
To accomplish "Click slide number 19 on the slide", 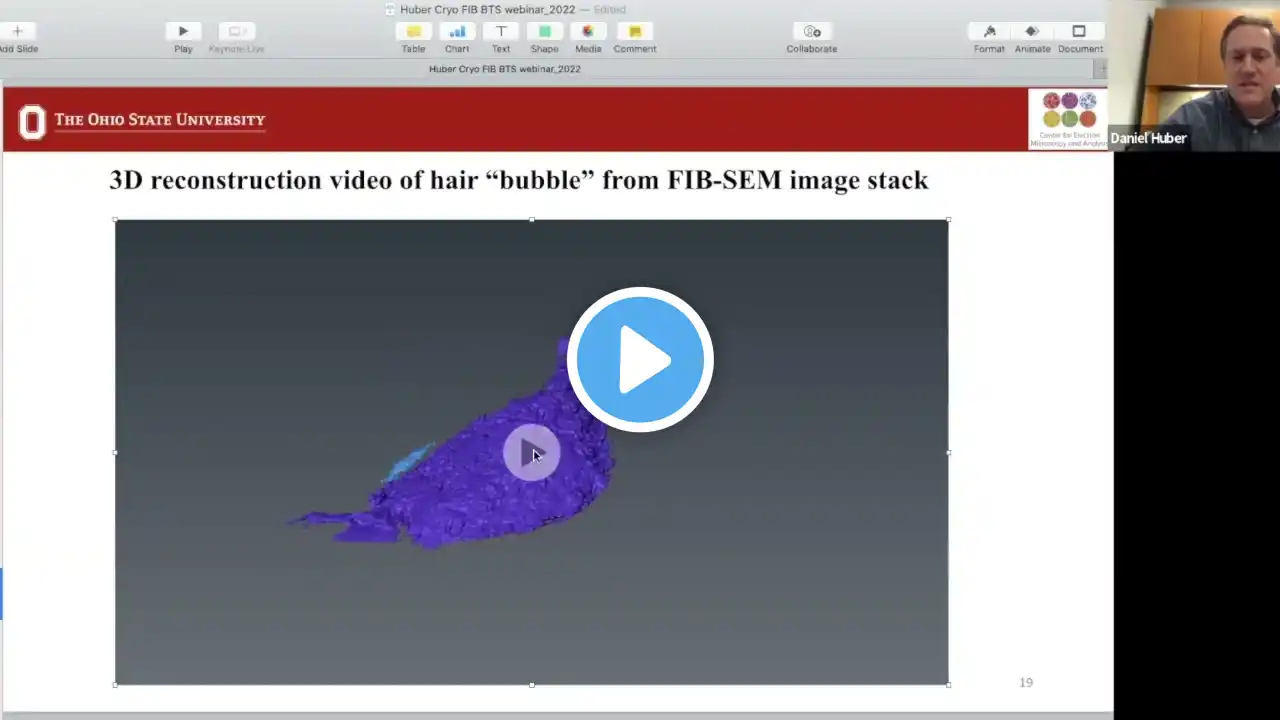I will point(1026,682).
